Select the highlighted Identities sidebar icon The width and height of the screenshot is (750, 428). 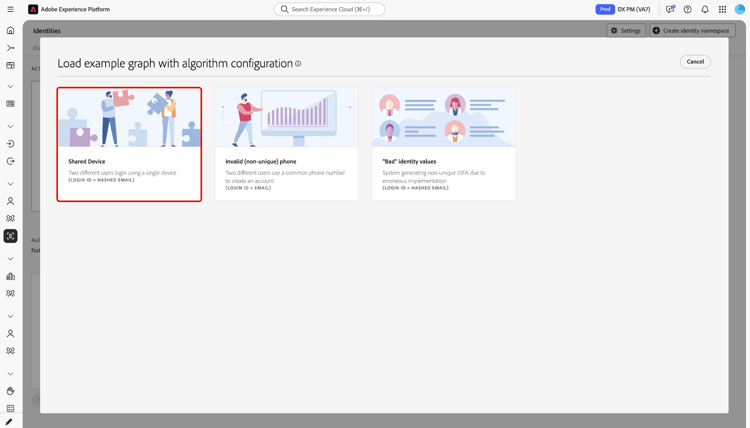coord(11,236)
